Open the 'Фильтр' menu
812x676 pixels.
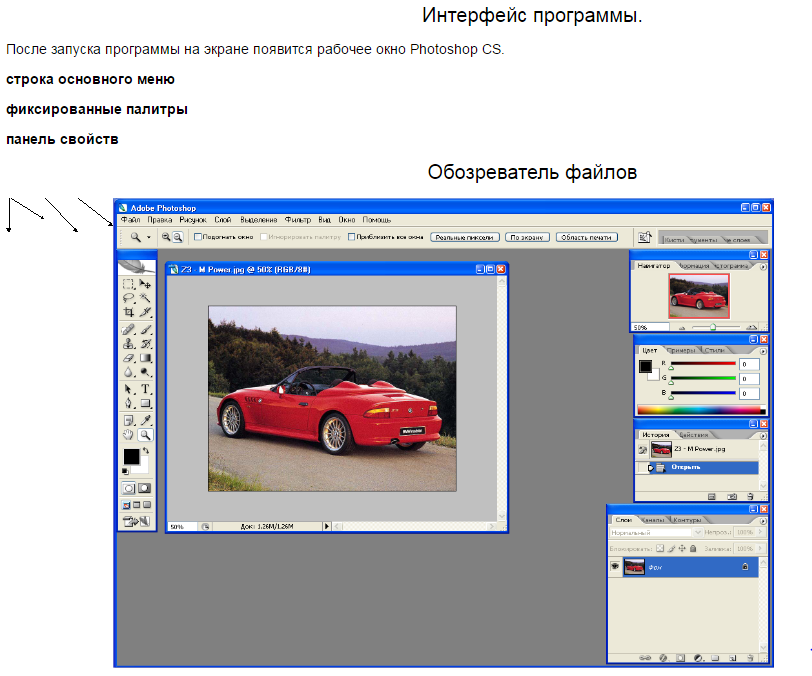click(x=298, y=219)
